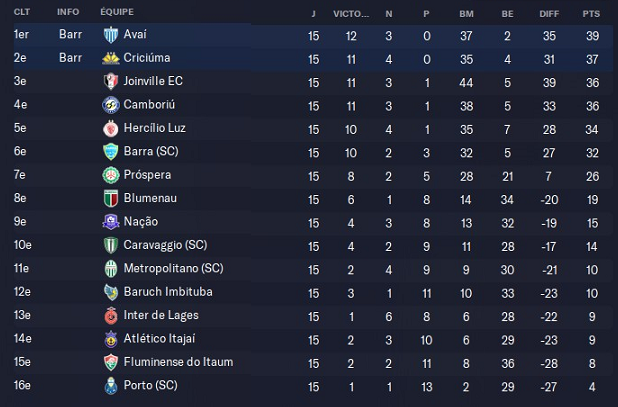This screenshot has width=618, height=407.
Task: Click the Criciúma club crest icon
Action: [x=111, y=58]
